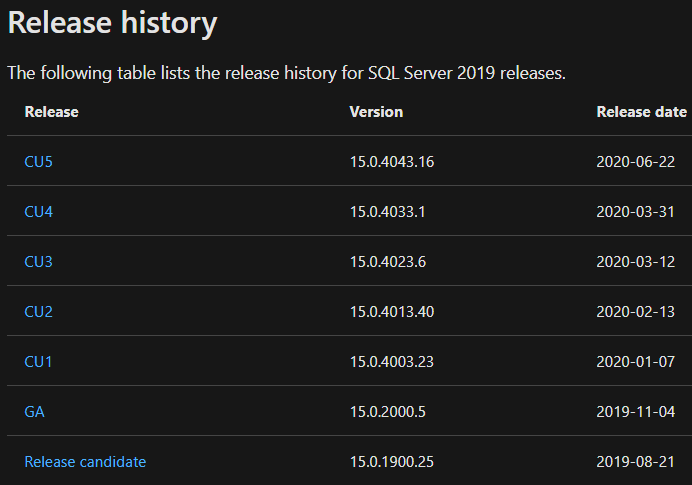The height and width of the screenshot is (485, 692).
Task: Click the Version column header
Action: [376, 112]
